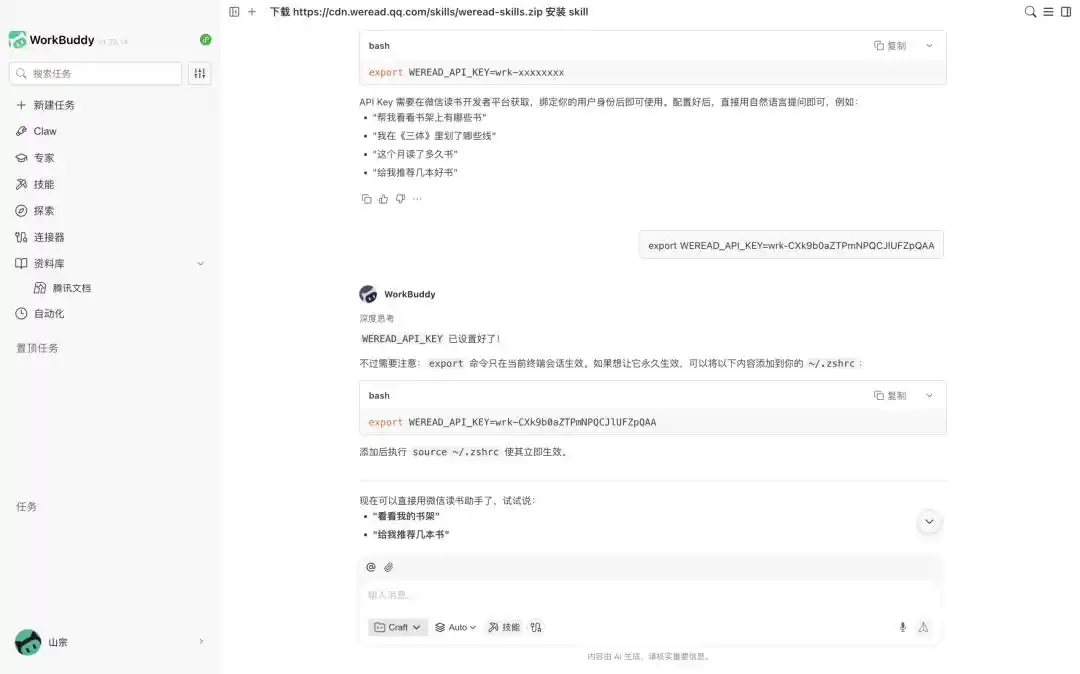Start voice input with microphone icon
The image size is (1080, 674).
(902, 628)
